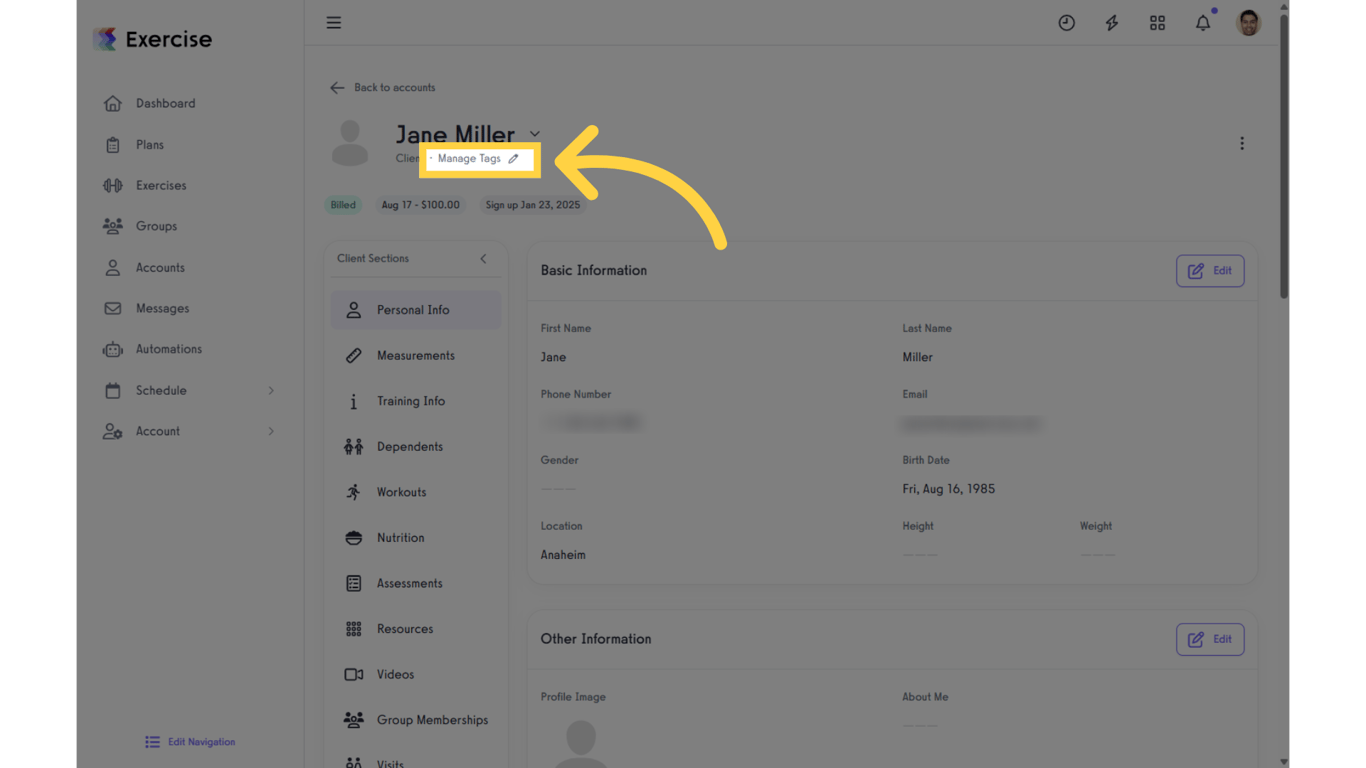Select the Billed status badge
The height and width of the screenshot is (768, 1366).
(x=343, y=204)
